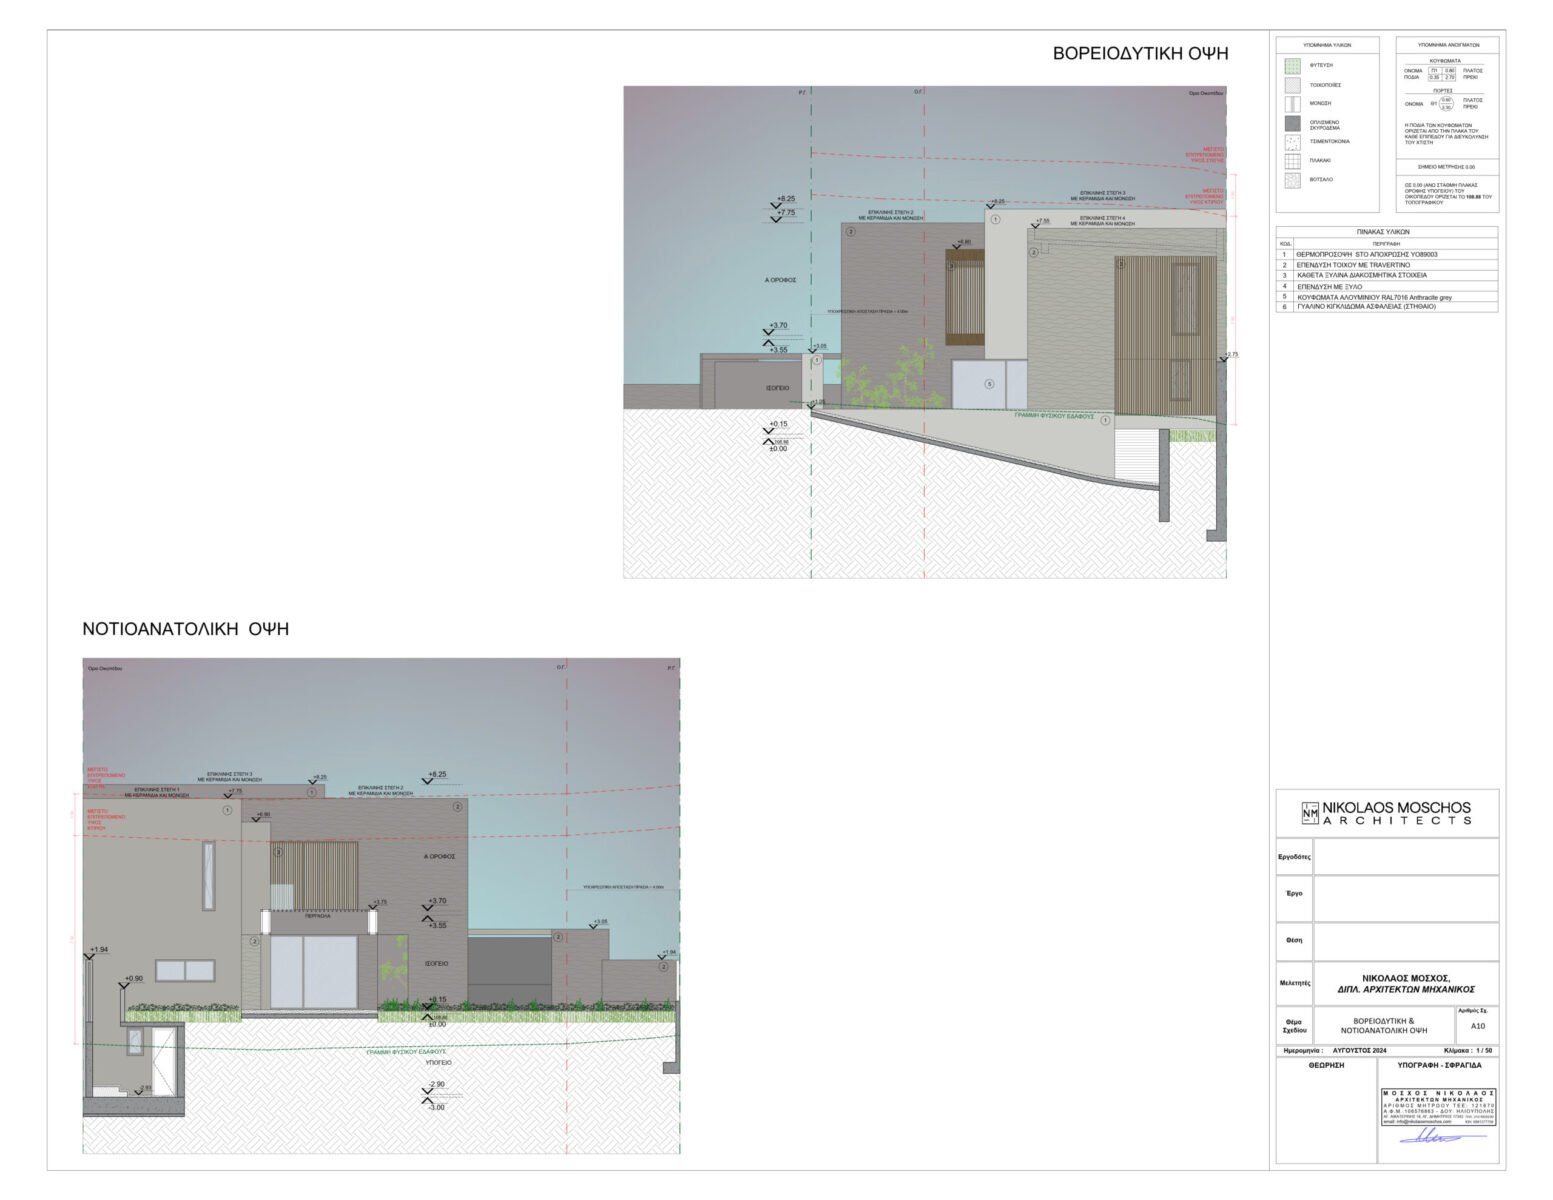
Task: Click the window tag box in the ΚΟΥΦΩΜΑΤΑ legend
Action: [x=1443, y=74]
